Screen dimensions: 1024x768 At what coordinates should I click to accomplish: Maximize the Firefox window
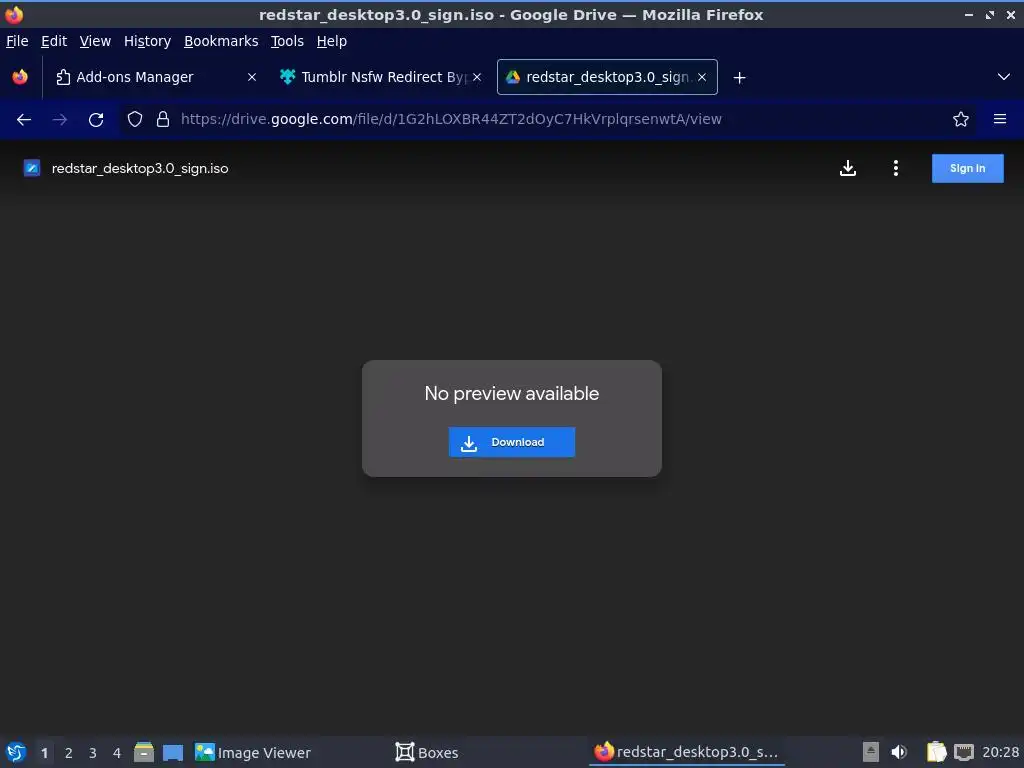pyautogui.click(x=990, y=14)
